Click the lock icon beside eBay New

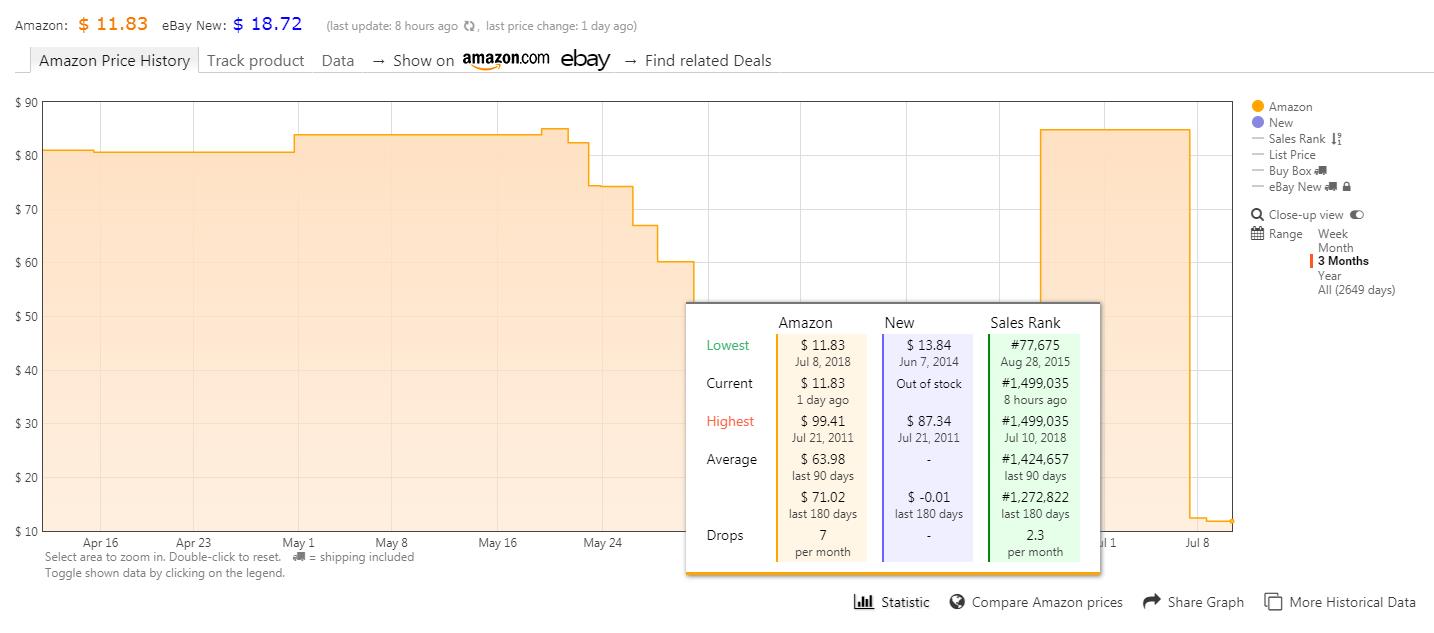point(1347,187)
